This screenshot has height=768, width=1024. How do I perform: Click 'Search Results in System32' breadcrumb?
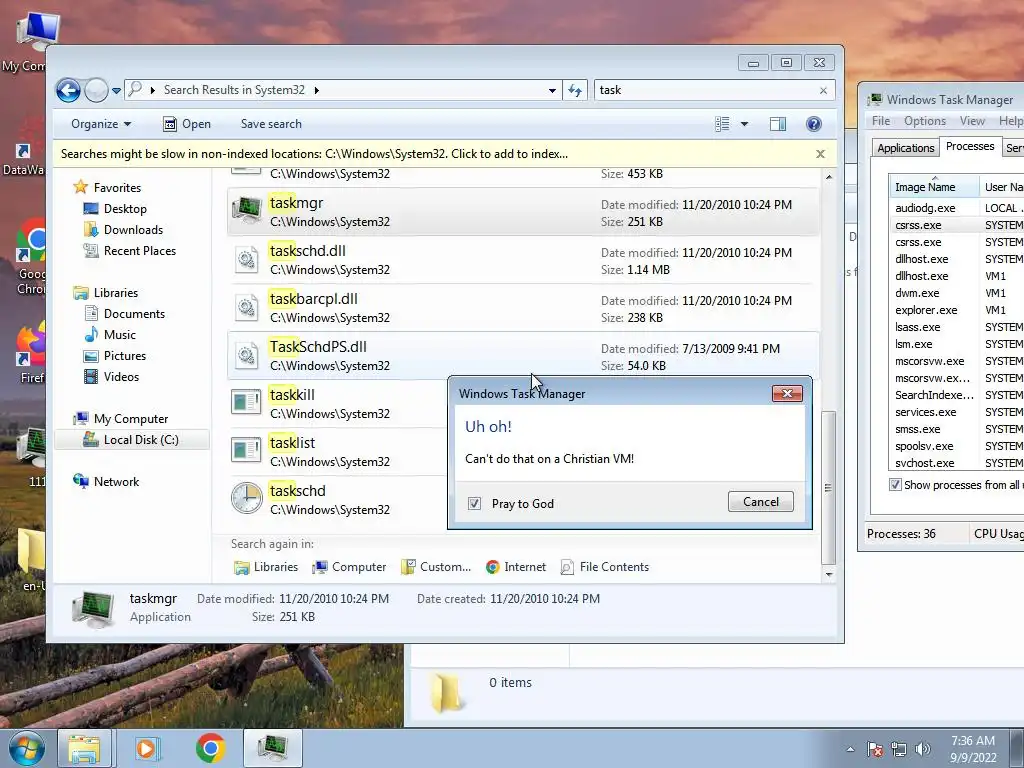coord(234,90)
